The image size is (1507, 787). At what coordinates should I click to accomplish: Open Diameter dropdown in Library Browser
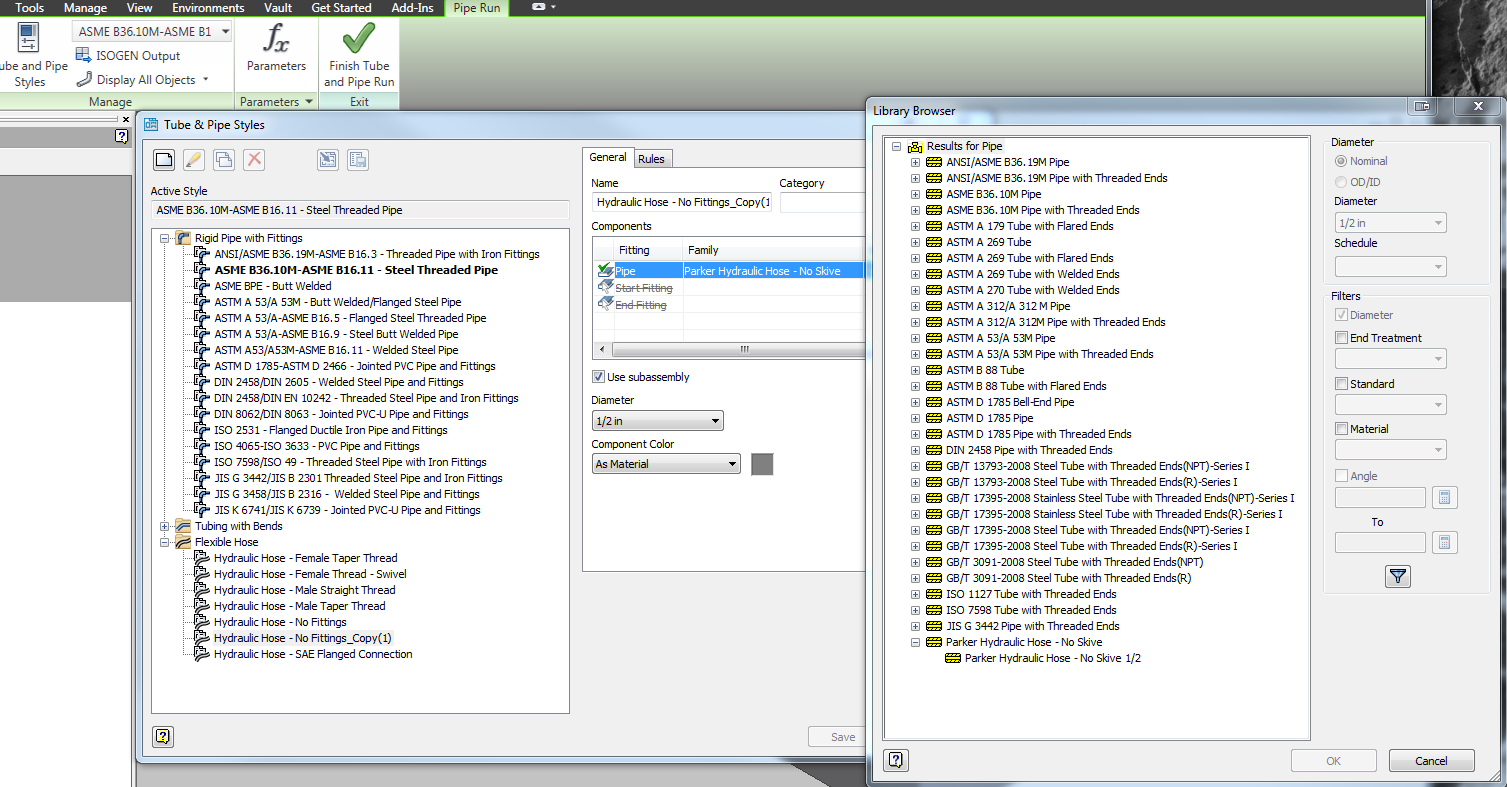(1390, 223)
